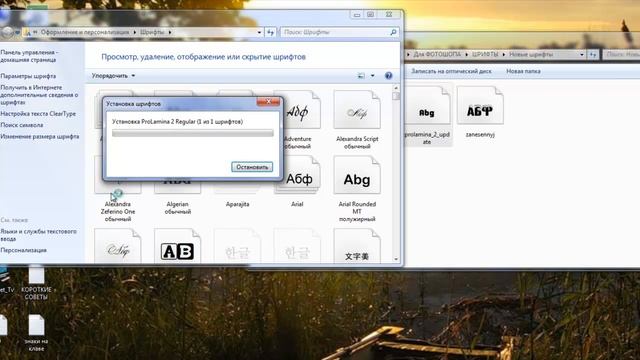
Task: Open the Упорядочить dropdown menu
Action: [x=113, y=76]
